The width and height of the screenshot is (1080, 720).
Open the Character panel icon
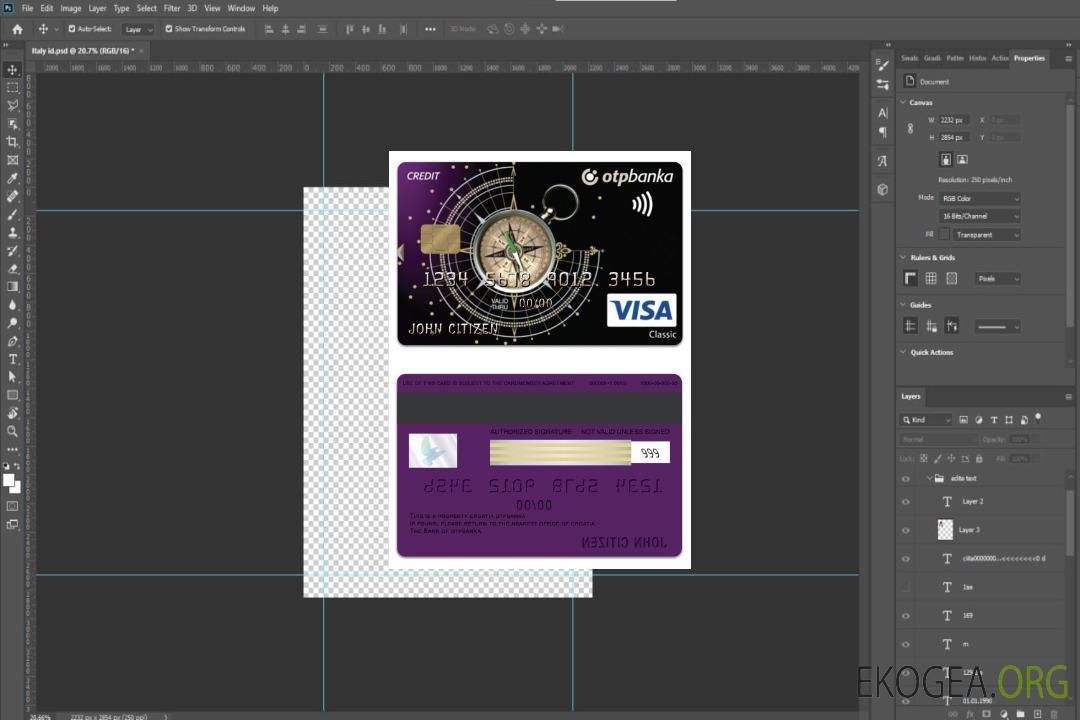(883, 113)
